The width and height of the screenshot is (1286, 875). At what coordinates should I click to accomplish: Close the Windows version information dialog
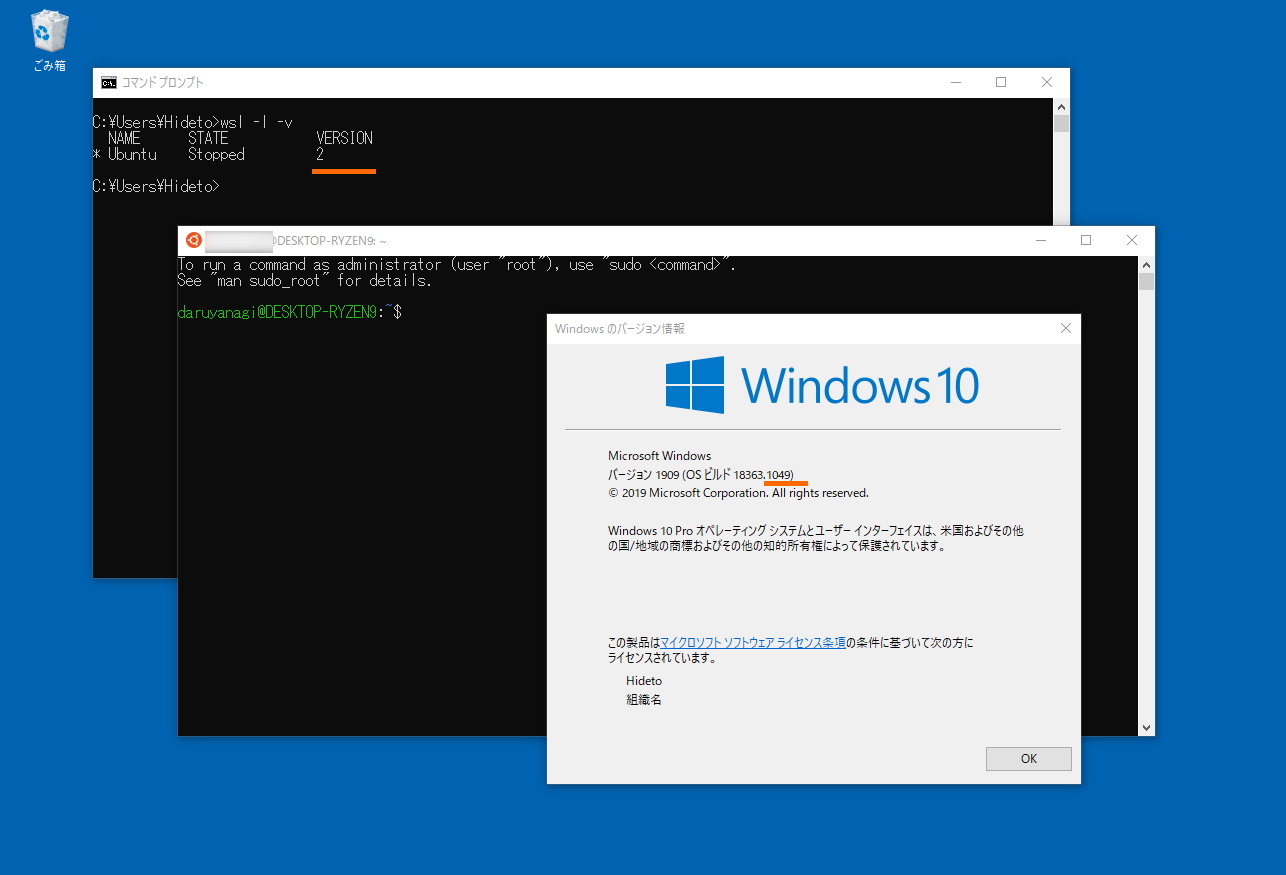1065,328
